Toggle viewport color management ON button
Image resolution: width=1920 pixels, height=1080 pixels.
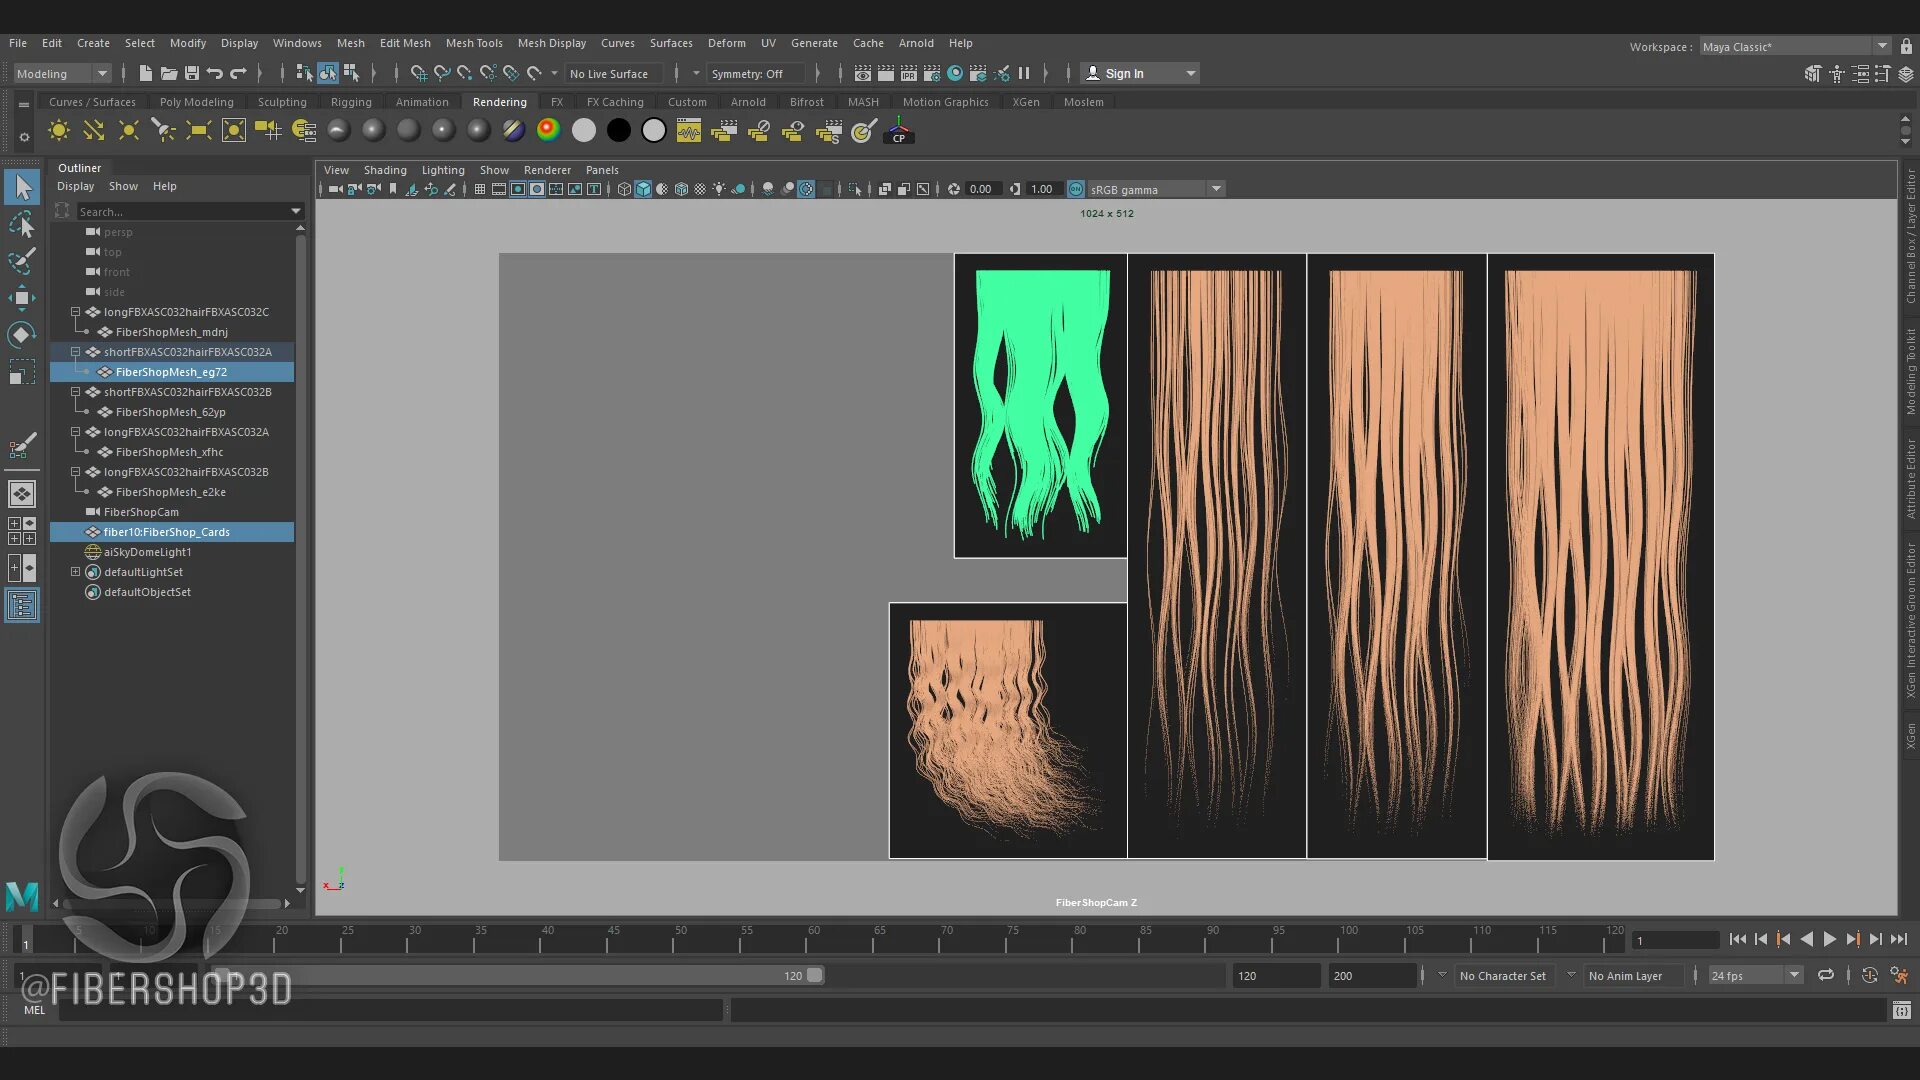(1076, 189)
